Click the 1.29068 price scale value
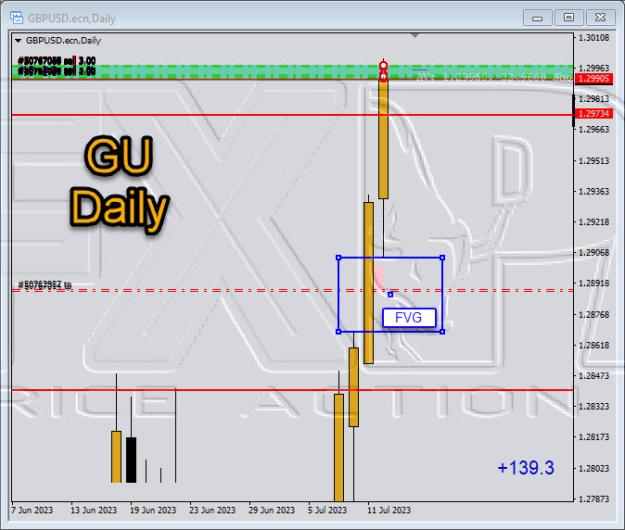625x530 pixels. click(594, 253)
